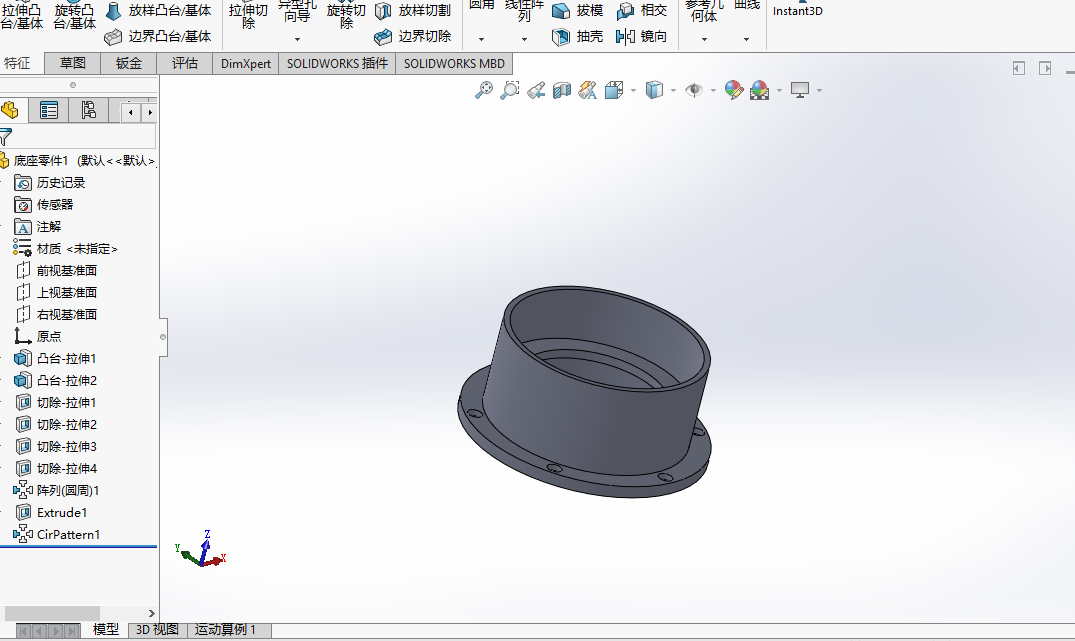This screenshot has width=1075, height=641.
Task: Open the 线性阵列 pattern dropdown arrow
Action: coord(524,39)
